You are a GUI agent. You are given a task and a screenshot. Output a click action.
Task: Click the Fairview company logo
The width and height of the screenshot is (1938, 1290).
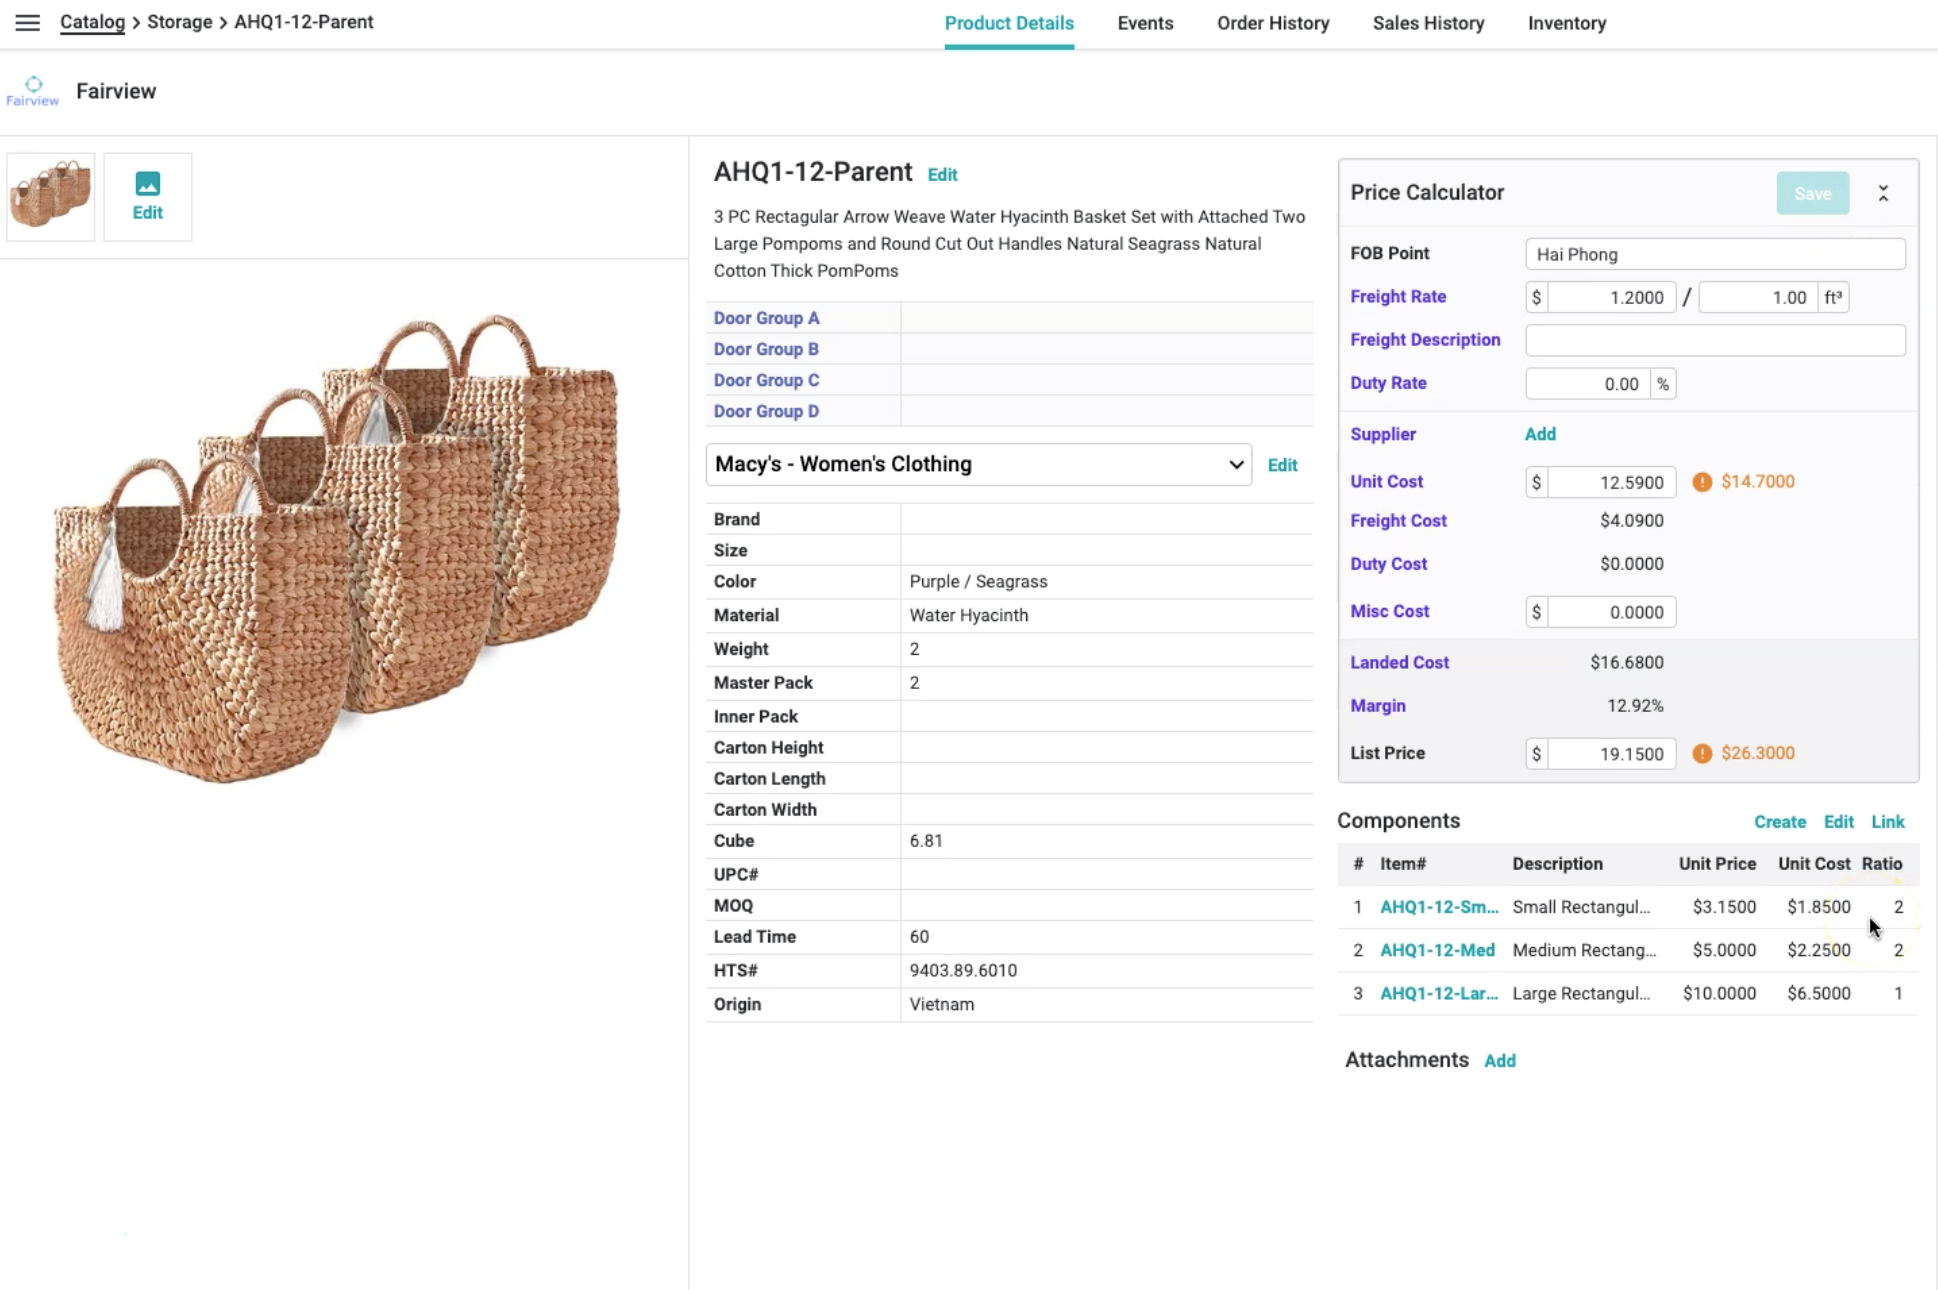pos(33,91)
